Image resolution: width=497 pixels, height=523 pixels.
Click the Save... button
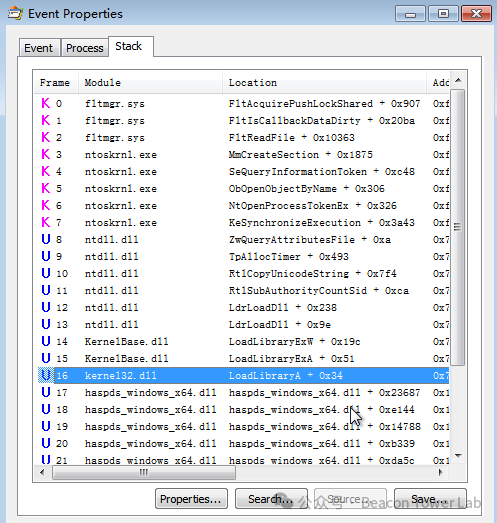point(430,499)
